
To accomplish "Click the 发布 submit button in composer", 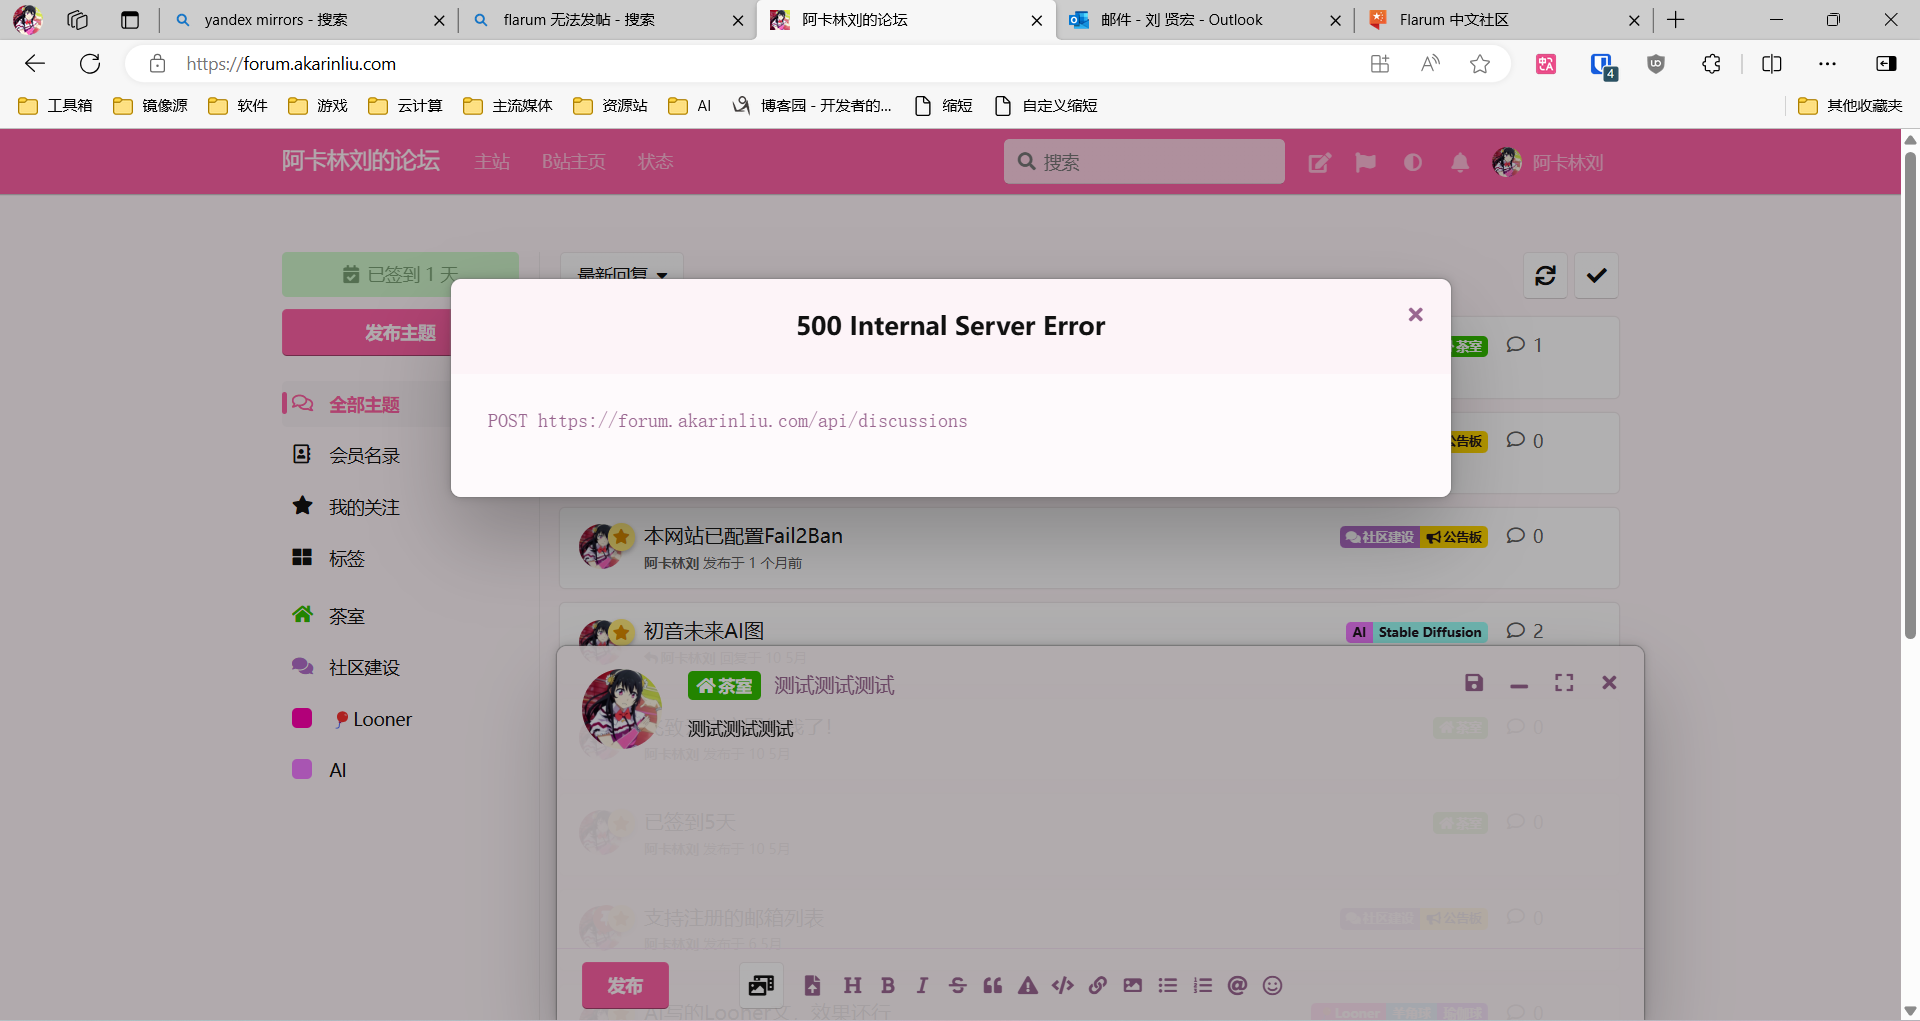I will coord(625,986).
